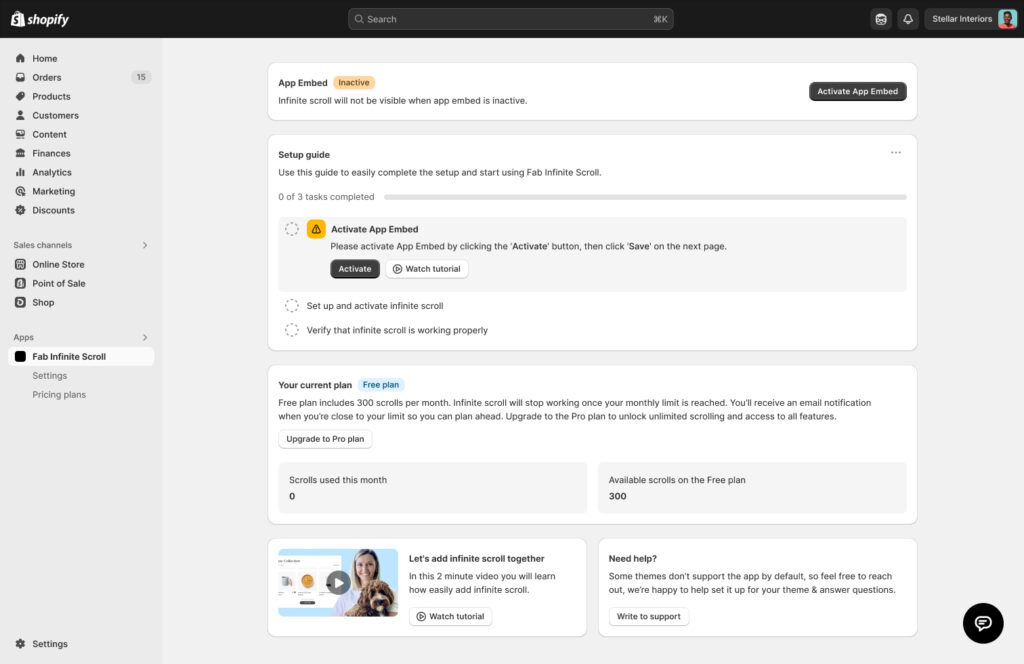Open the Stellar Interiors account menu
The height and width of the screenshot is (664, 1024).
(x=971, y=19)
